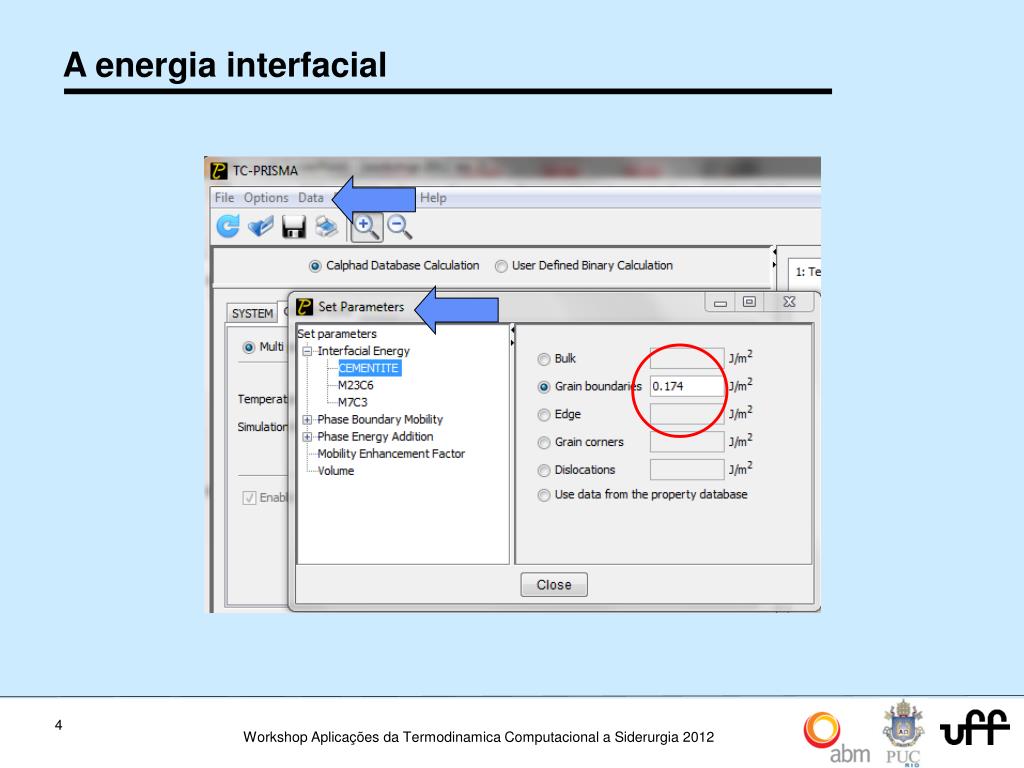The height and width of the screenshot is (768, 1024).
Task: Select Mobility Enhancement Factor tree item
Action: 391,453
